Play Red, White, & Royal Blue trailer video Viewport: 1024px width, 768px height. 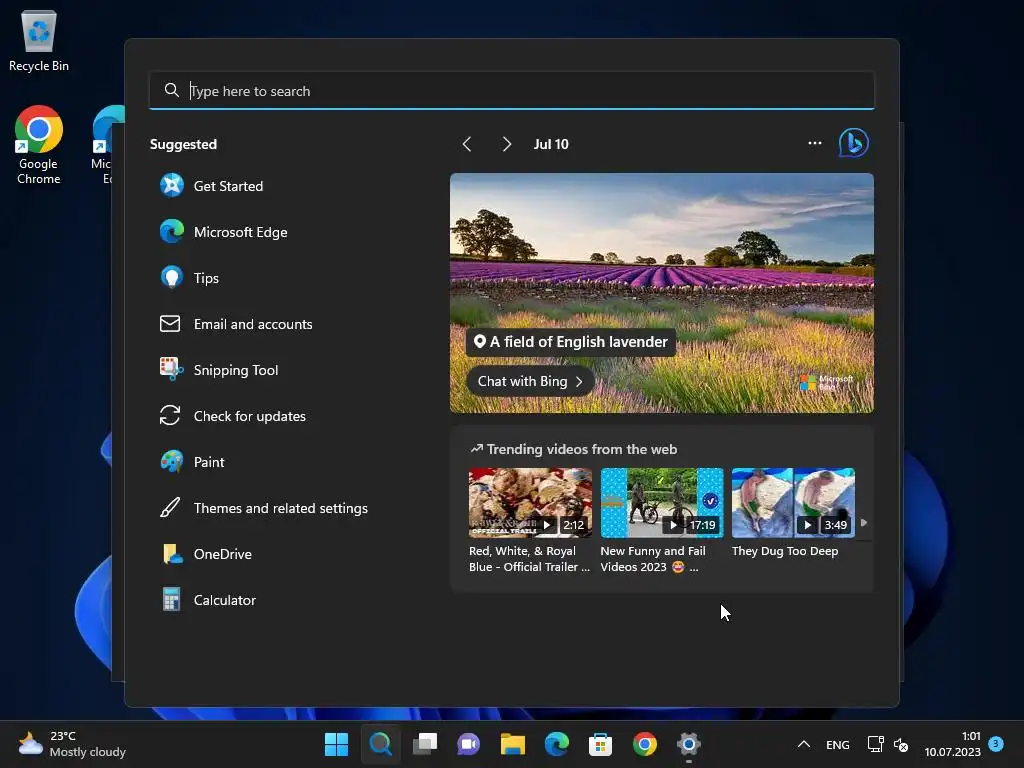coord(530,503)
